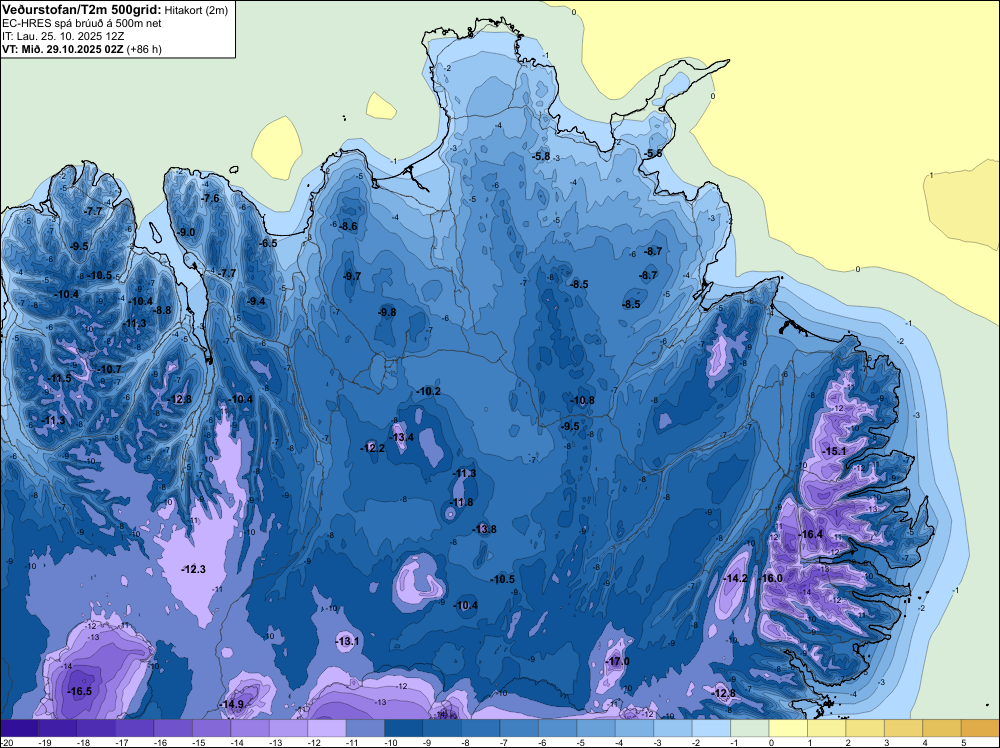Pick the legend swatch labeled -4
Image resolution: width=1000 pixels, height=748 pixels.
pyautogui.click(x=635, y=728)
